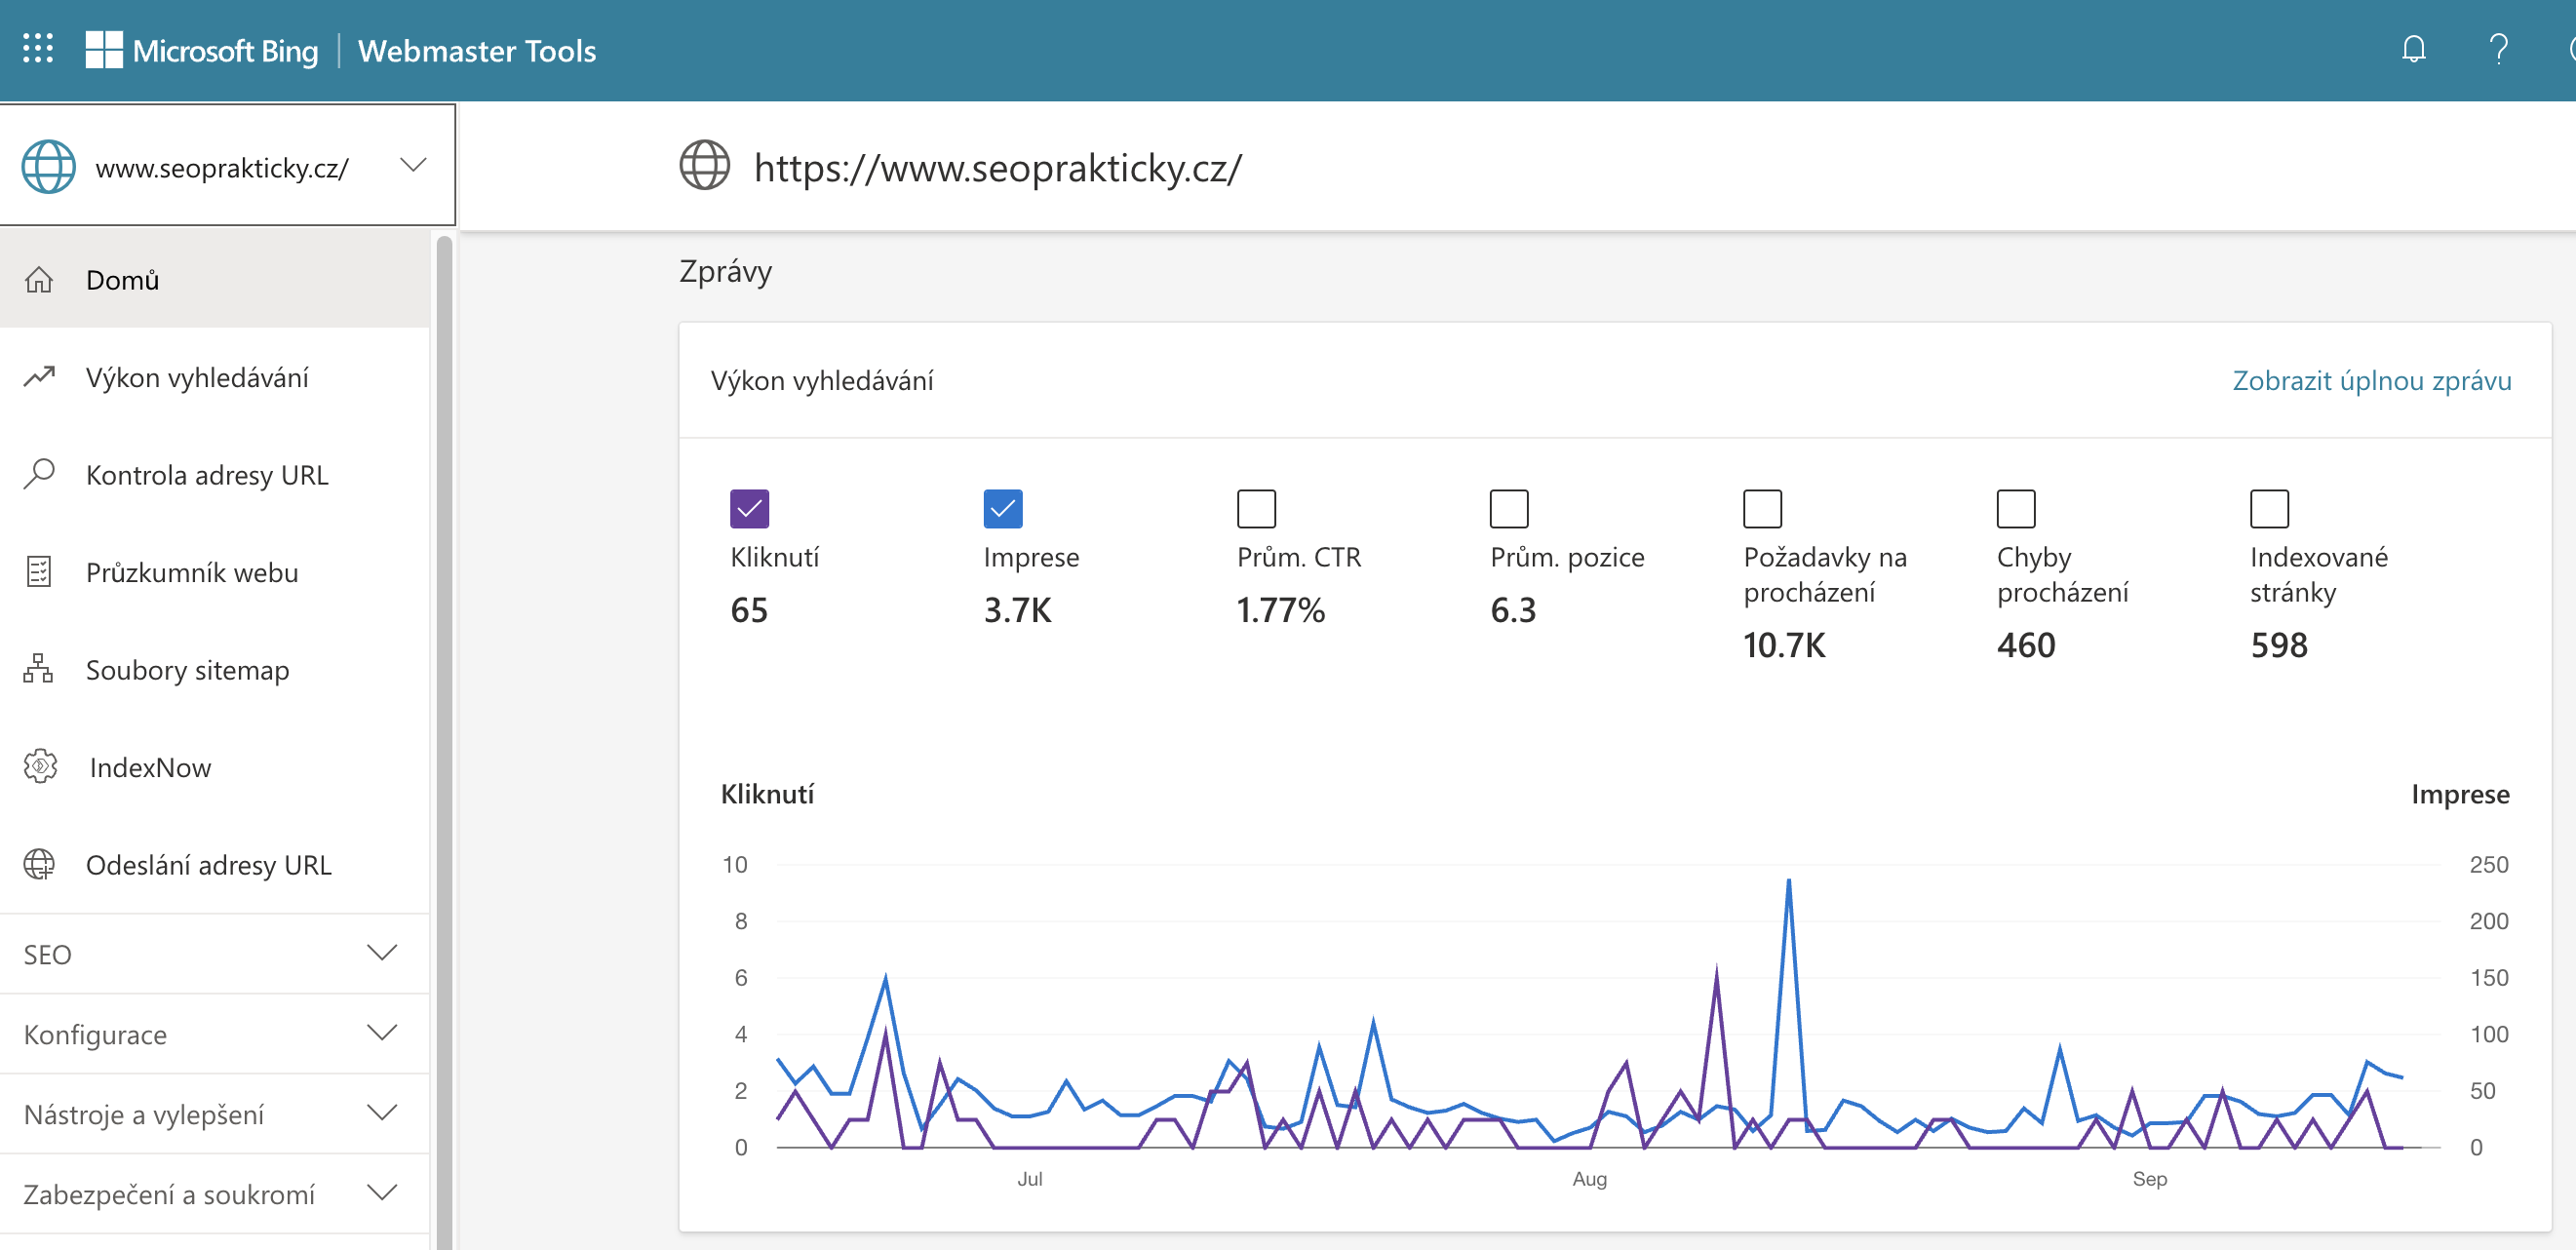Click the Webmaster Tools title
Viewport: 2576px width, 1250px height.
[477, 50]
